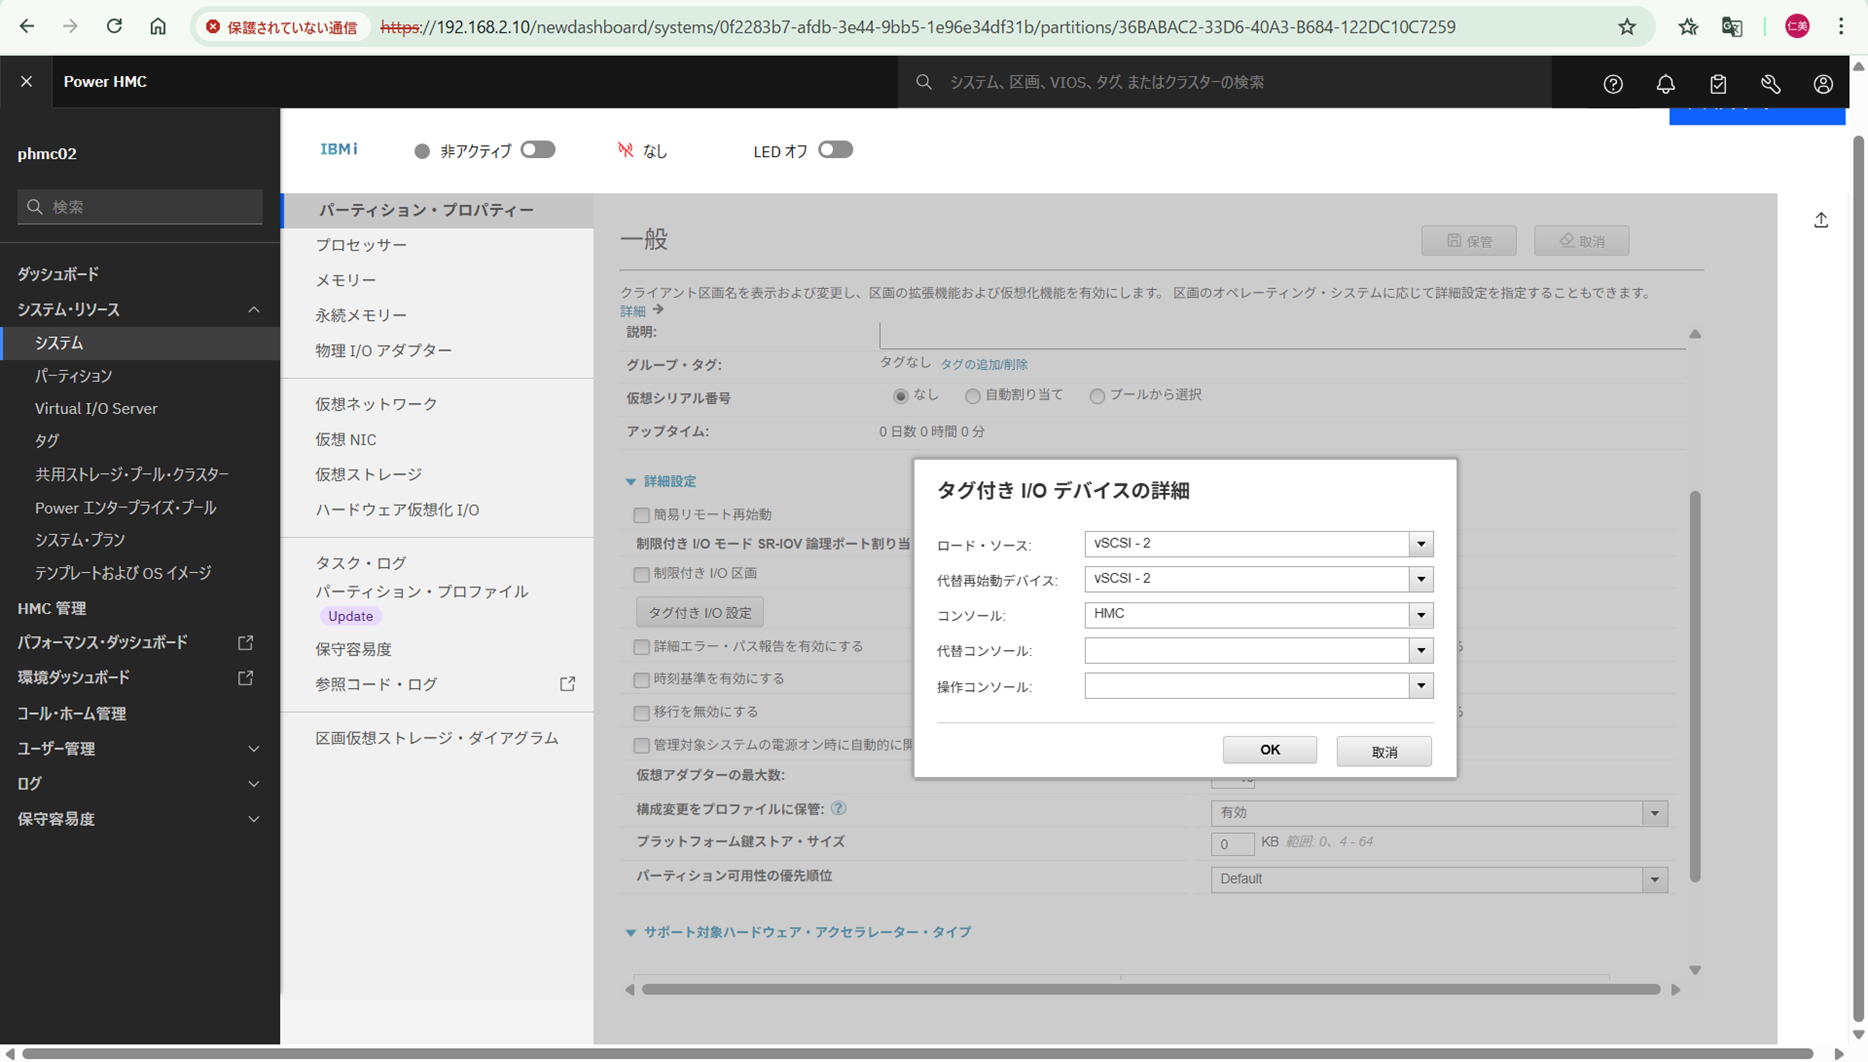This screenshot has width=1868, height=1062.
Task: Click the 詳細 link under the description
Action: [x=633, y=311]
